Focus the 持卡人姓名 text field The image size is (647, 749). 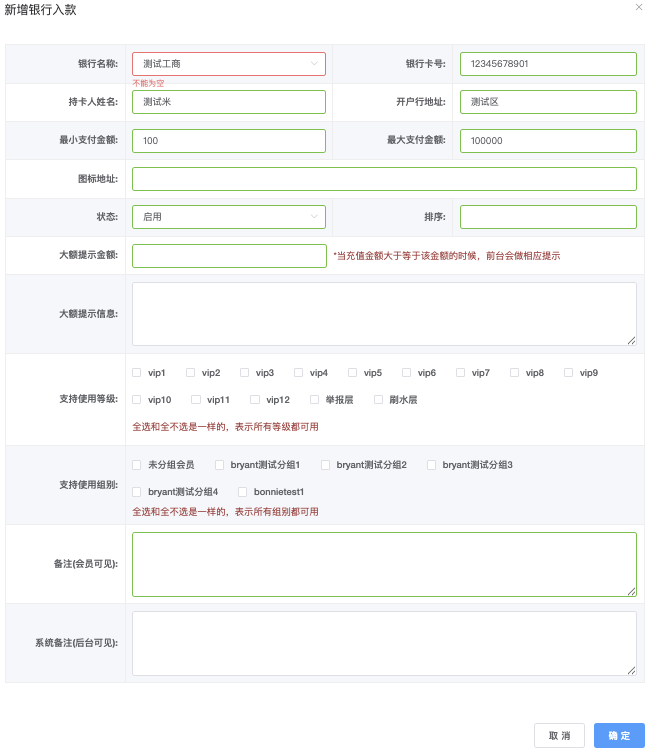[x=229, y=102]
